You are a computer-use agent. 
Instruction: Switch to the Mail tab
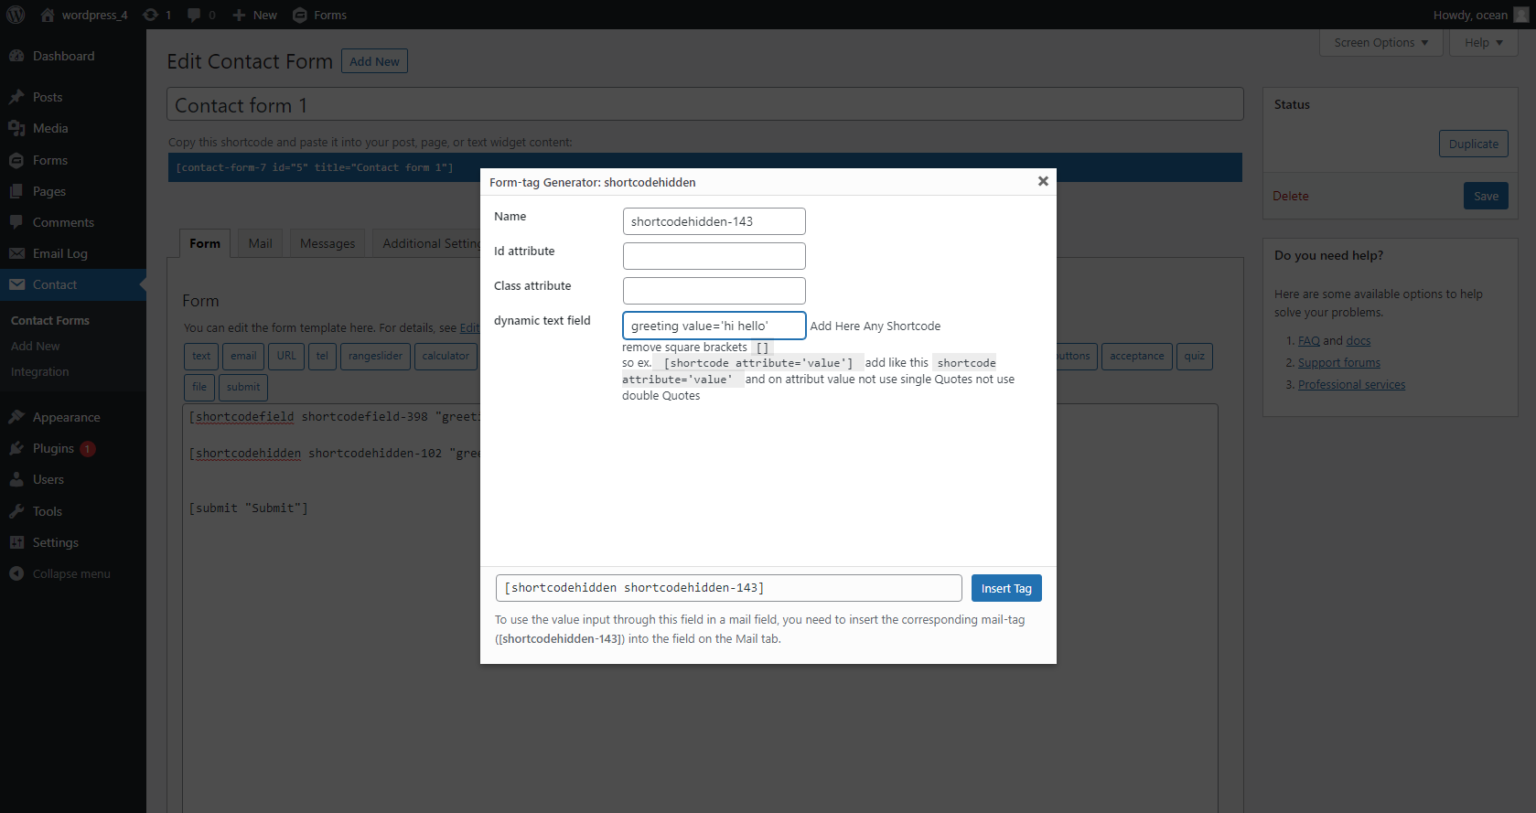[259, 242]
